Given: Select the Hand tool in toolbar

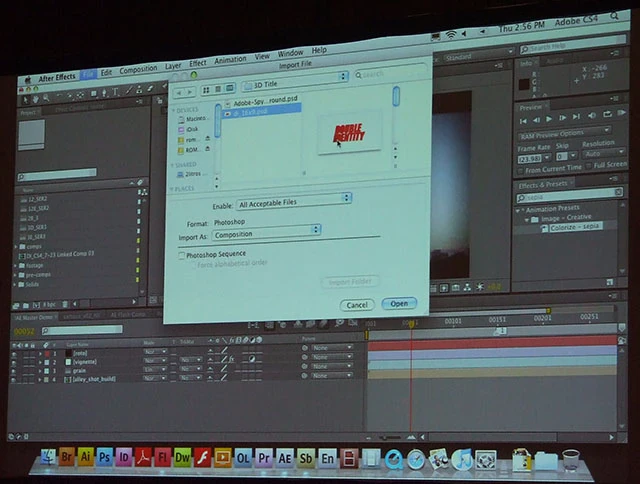Looking at the screenshot, I should [36, 98].
